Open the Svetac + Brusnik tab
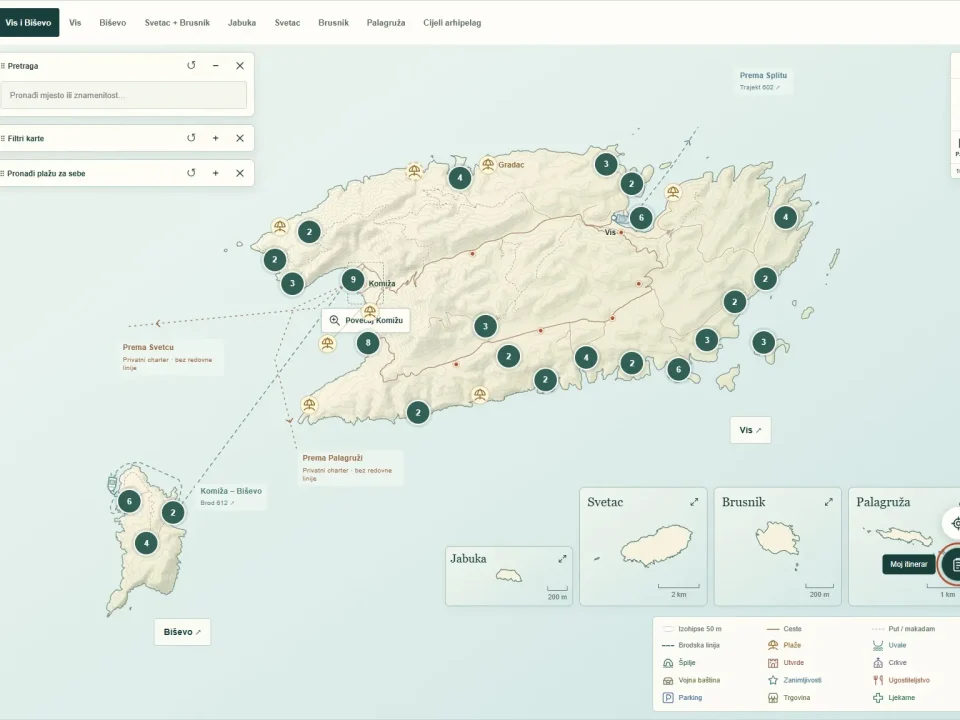The image size is (960, 720). point(177,23)
